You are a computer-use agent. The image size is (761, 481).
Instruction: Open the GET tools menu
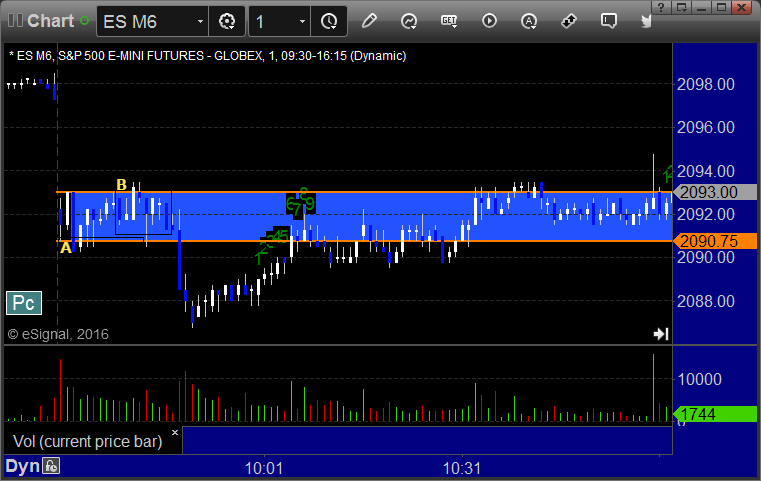click(x=449, y=21)
